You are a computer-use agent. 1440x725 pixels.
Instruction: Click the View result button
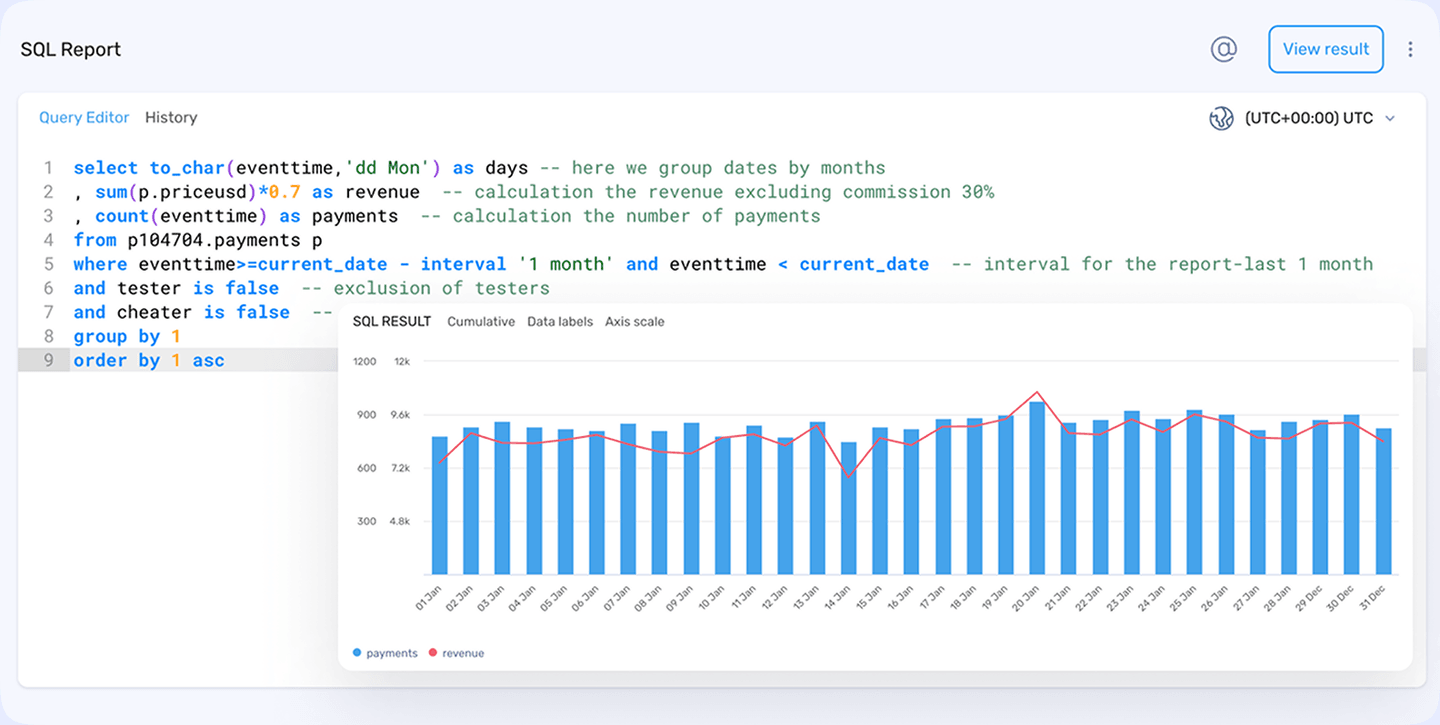point(1325,48)
